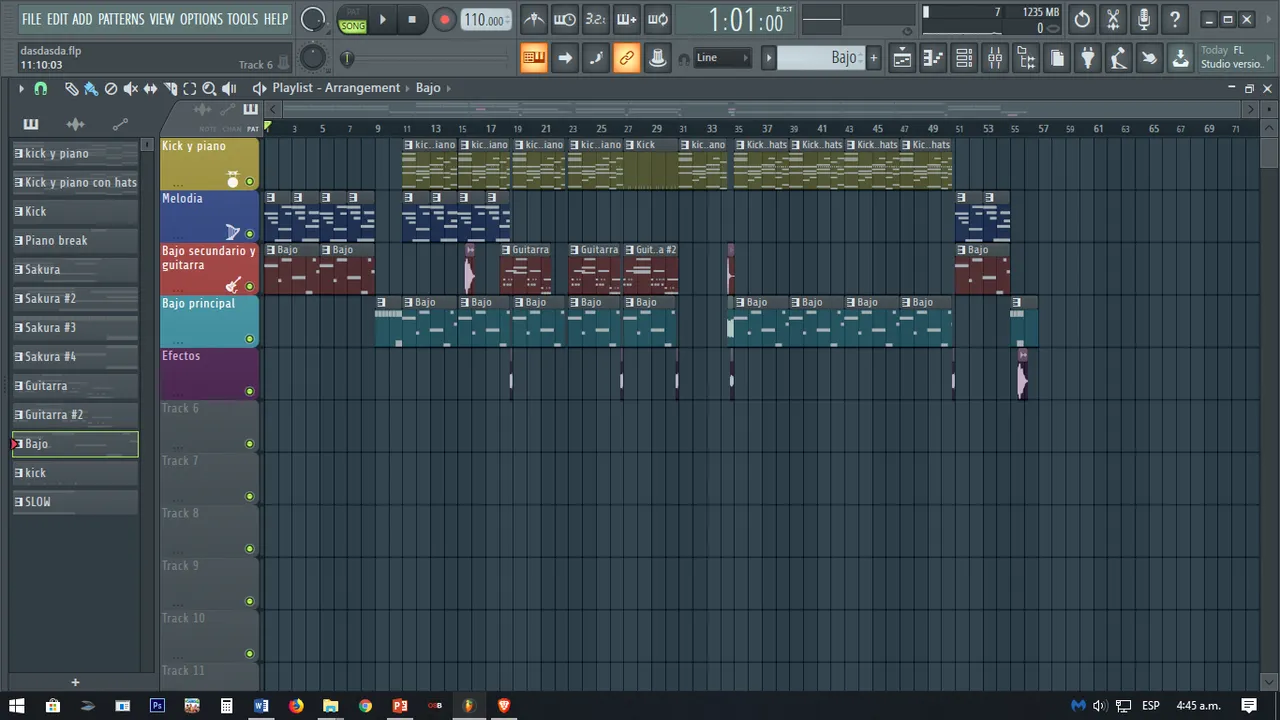Open the ADD menu
1280x720 pixels.
click(x=82, y=19)
